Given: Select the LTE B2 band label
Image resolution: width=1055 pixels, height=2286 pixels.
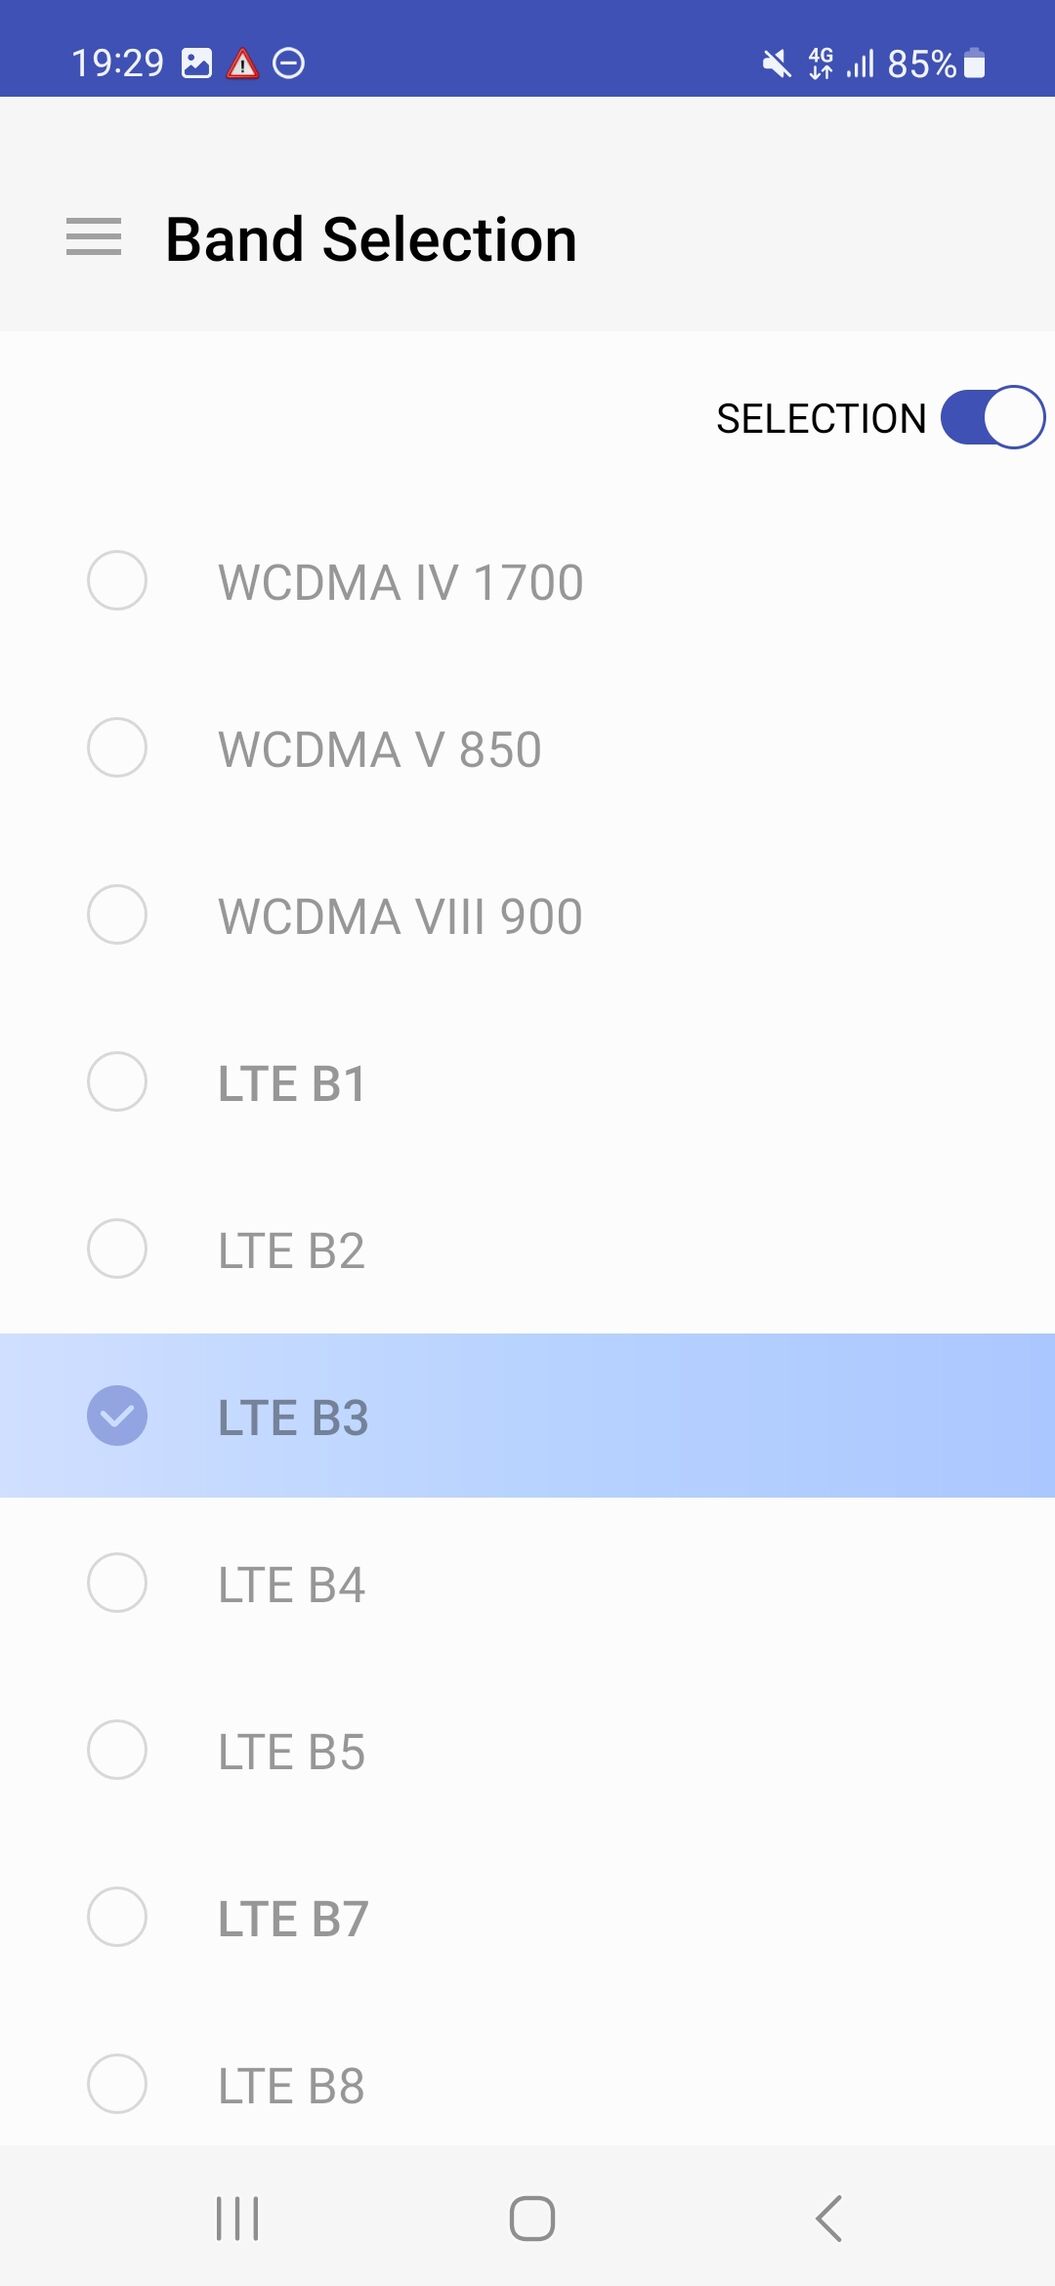Looking at the screenshot, I should coord(291,1250).
